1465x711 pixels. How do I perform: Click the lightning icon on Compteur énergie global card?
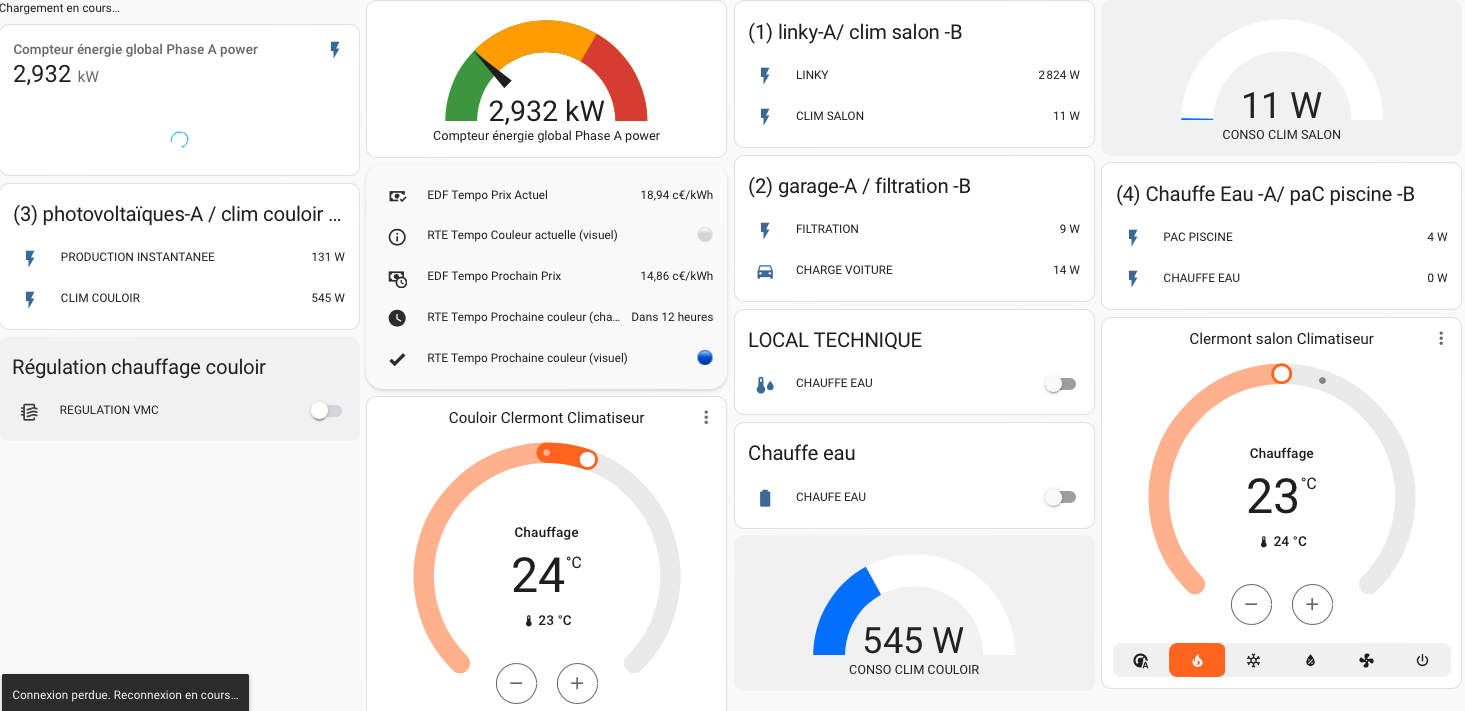tap(335, 49)
